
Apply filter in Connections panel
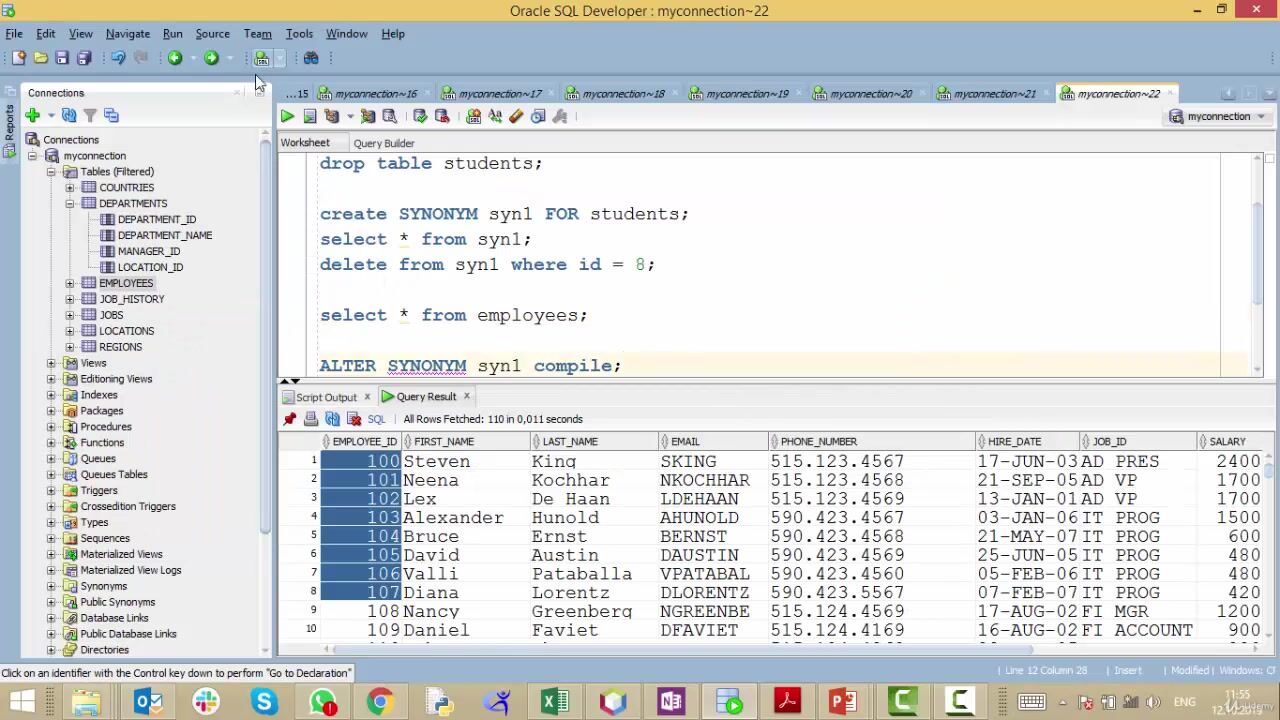(x=90, y=116)
